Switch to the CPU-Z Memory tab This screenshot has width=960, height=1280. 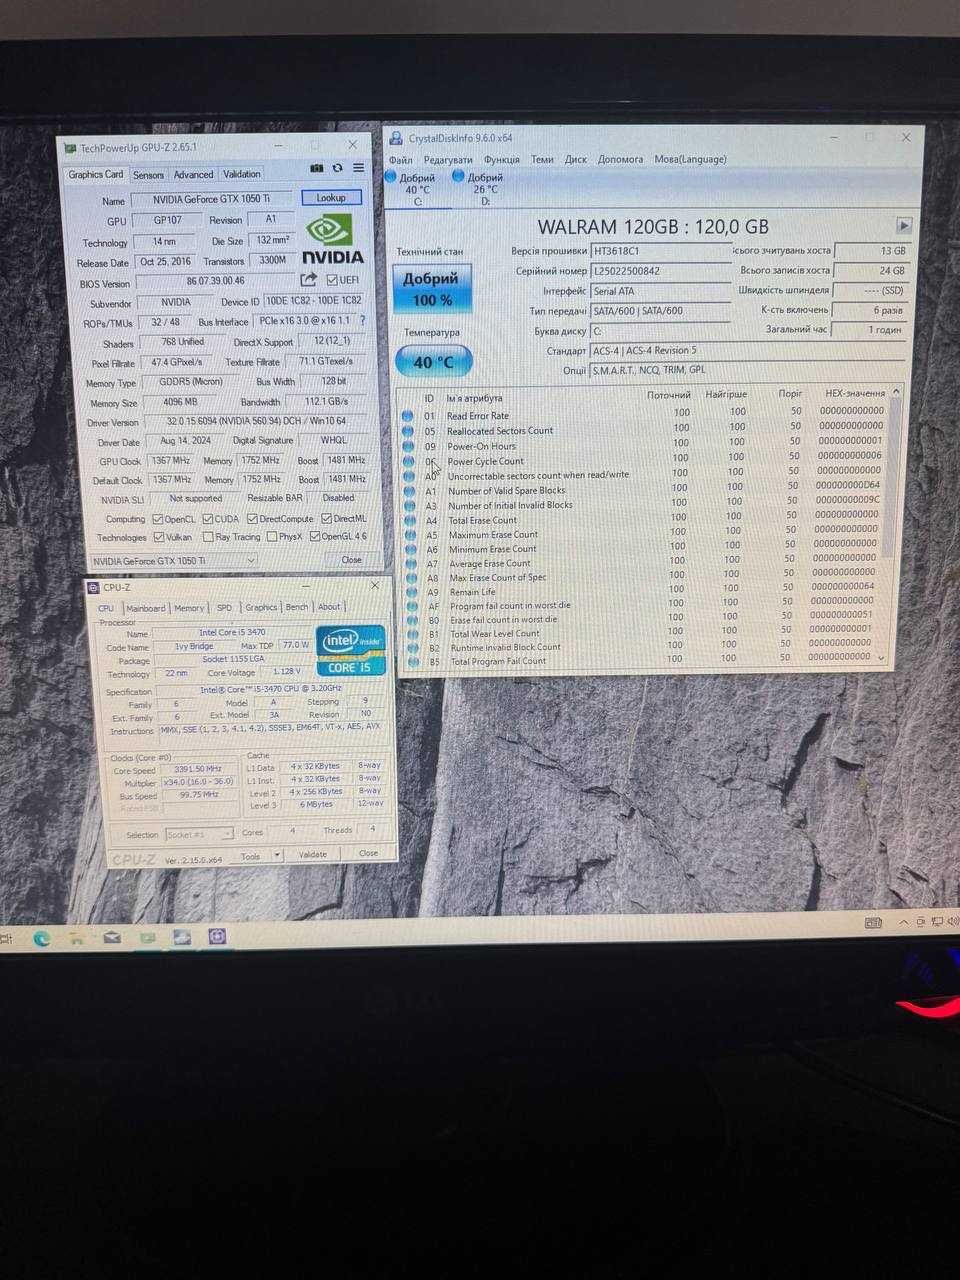pyautogui.click(x=189, y=608)
